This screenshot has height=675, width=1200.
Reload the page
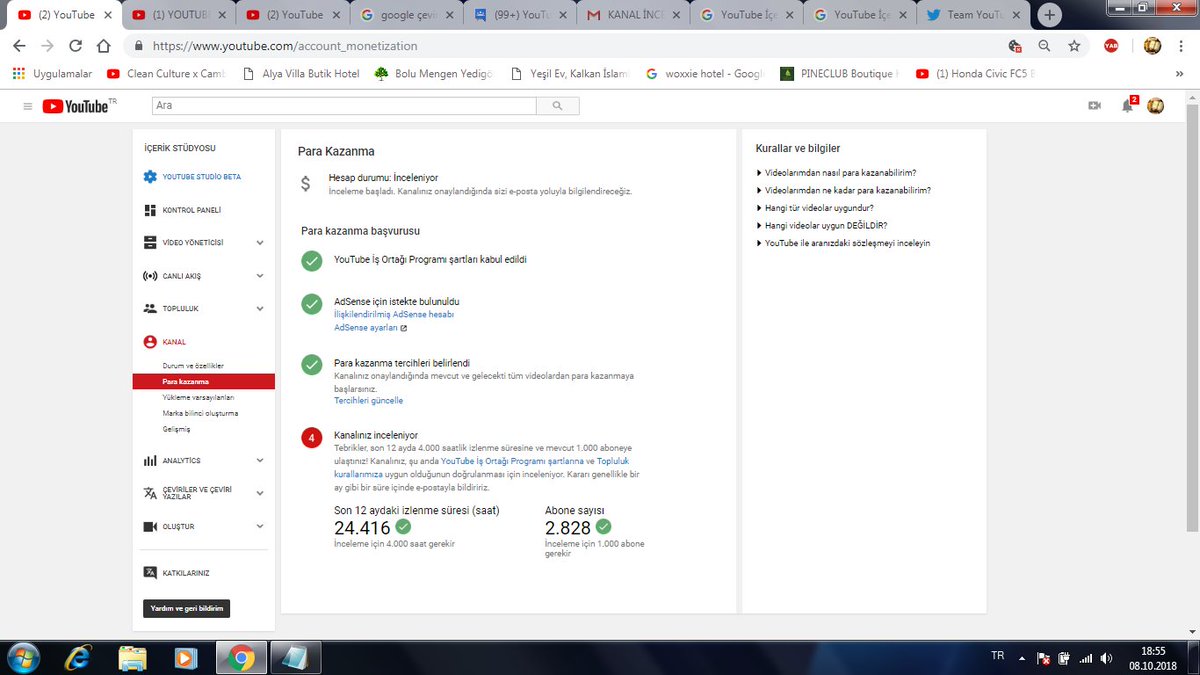pyautogui.click(x=75, y=46)
